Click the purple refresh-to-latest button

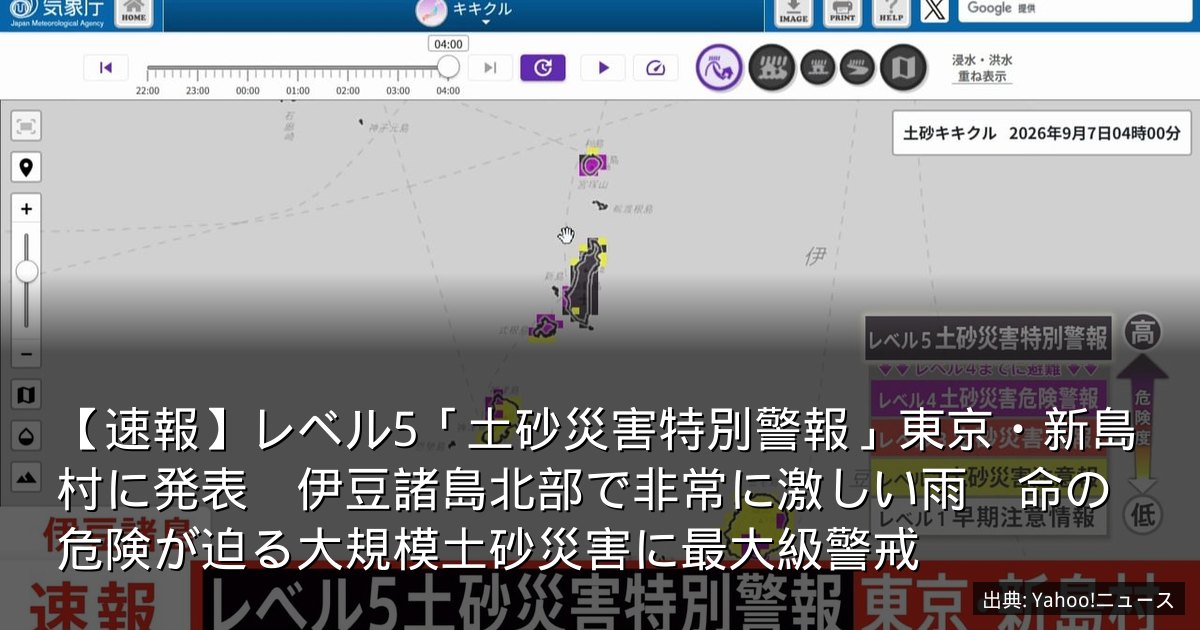(x=543, y=68)
